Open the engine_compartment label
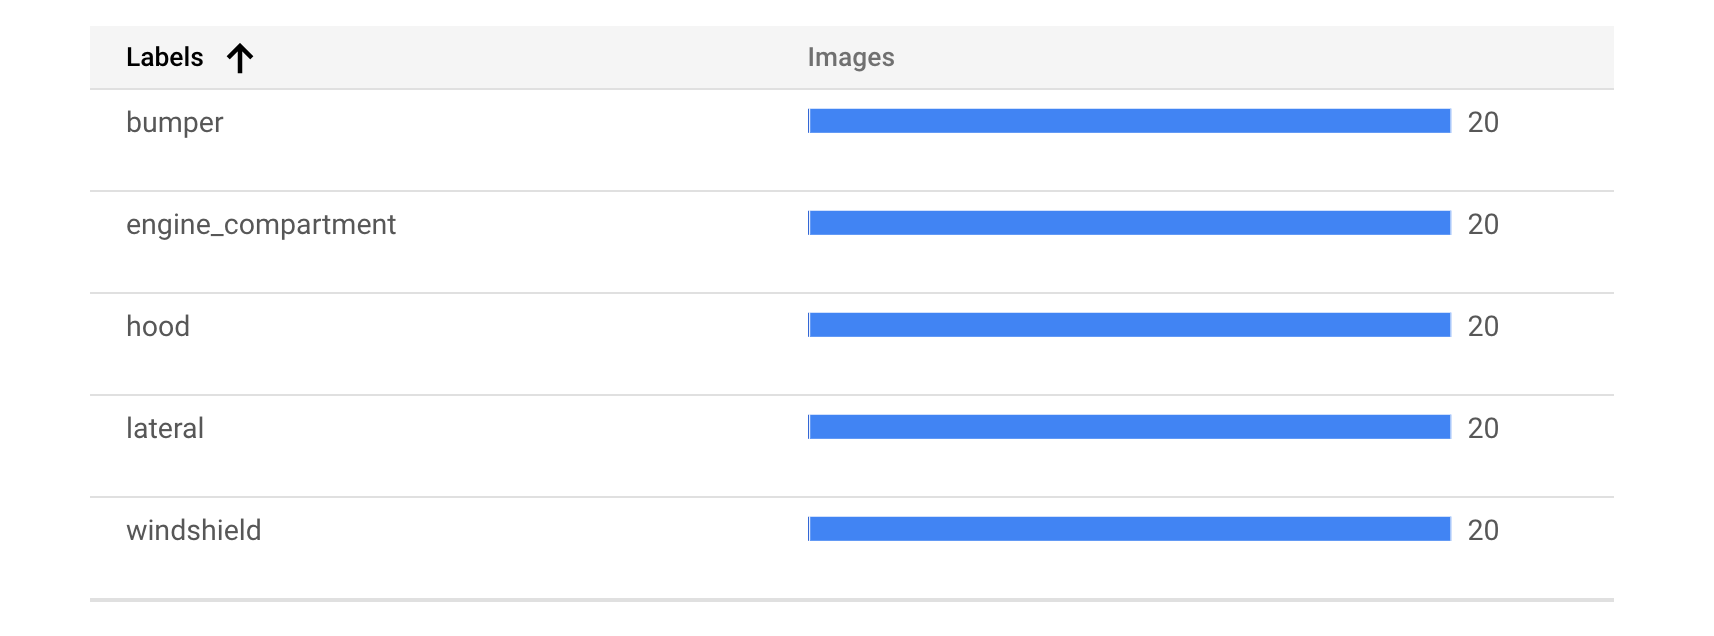1714x636 pixels. pos(261,225)
